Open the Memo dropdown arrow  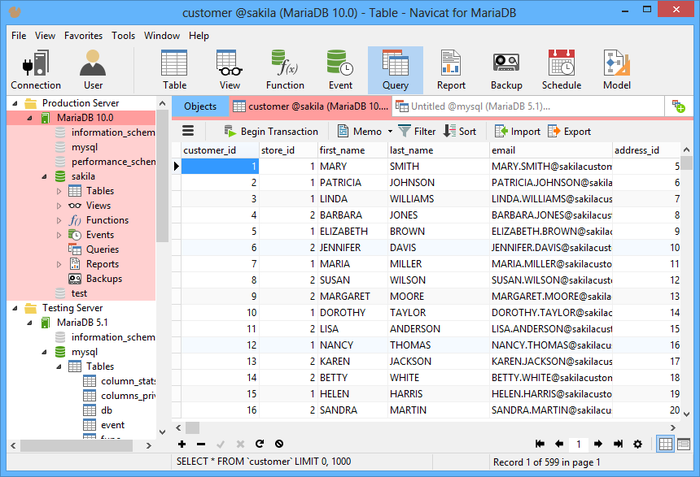(390, 131)
